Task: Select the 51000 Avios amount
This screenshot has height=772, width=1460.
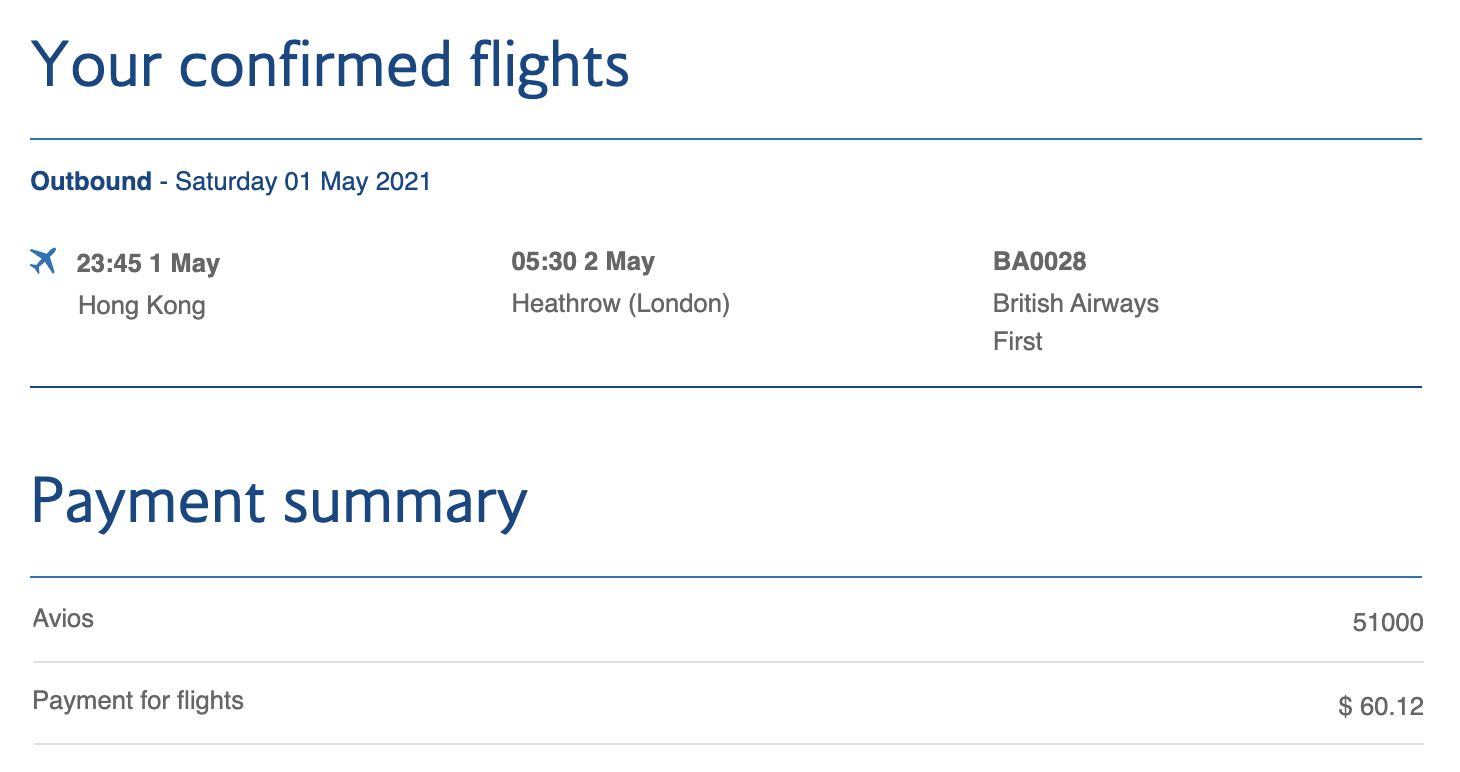Action: click(x=1387, y=623)
